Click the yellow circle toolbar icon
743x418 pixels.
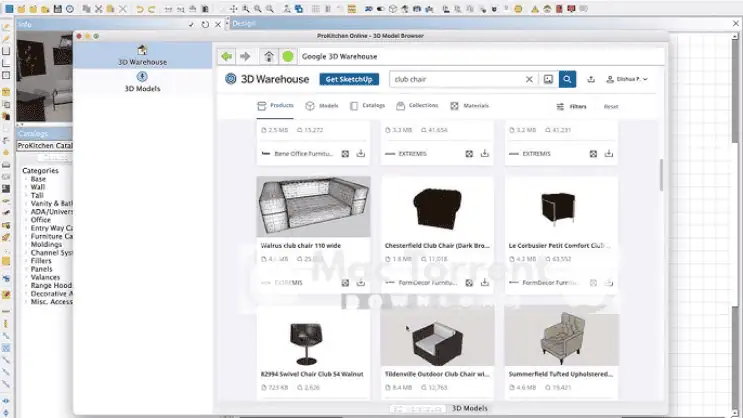pyautogui.click(x=518, y=9)
